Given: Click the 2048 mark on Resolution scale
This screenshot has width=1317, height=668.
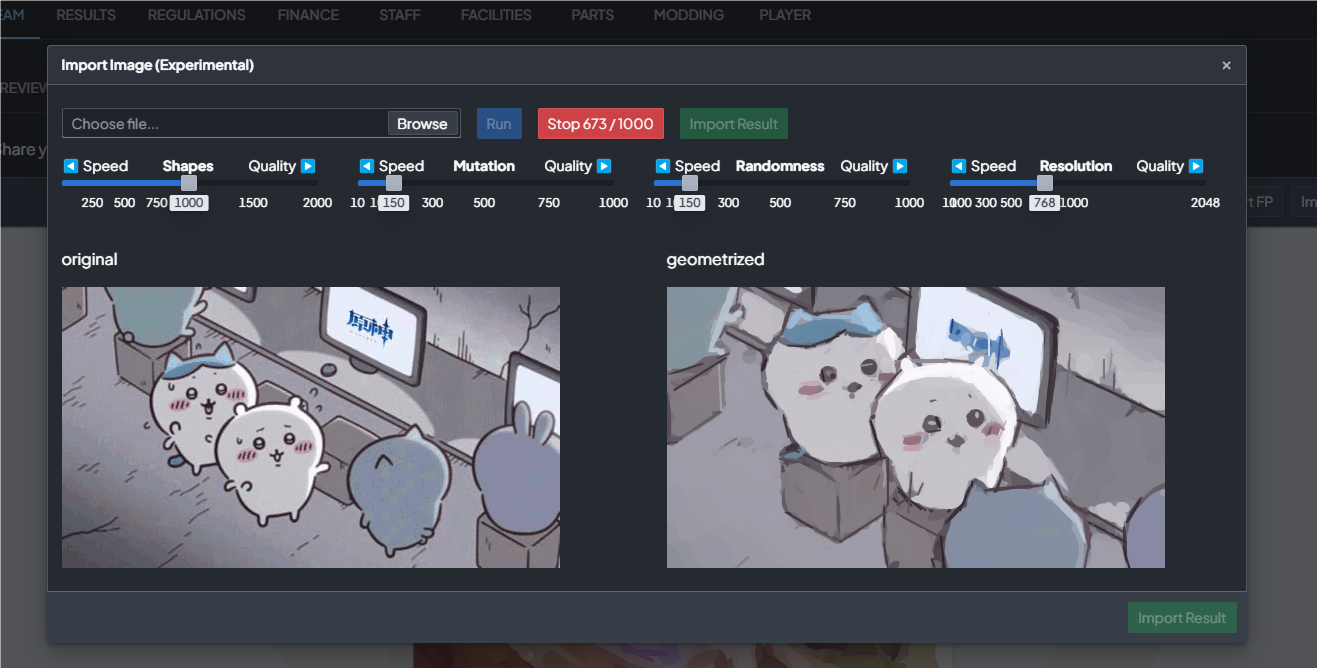Looking at the screenshot, I should pyautogui.click(x=1205, y=203).
